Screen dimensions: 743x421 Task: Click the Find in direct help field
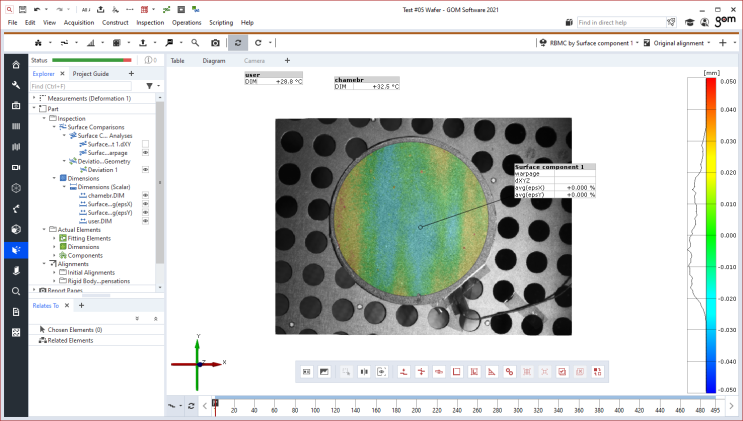pyautogui.click(x=621, y=22)
